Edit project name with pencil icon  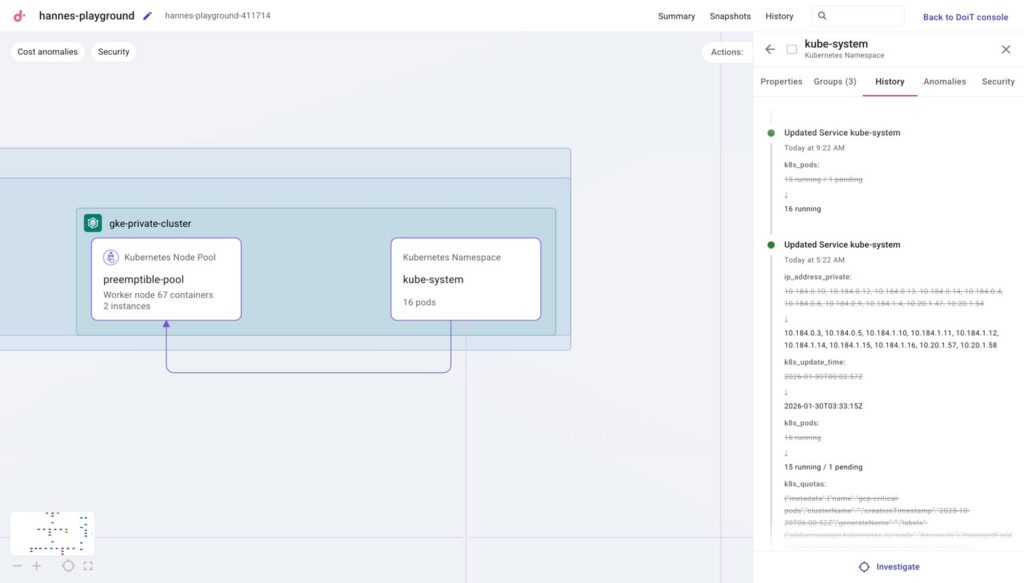pos(148,16)
